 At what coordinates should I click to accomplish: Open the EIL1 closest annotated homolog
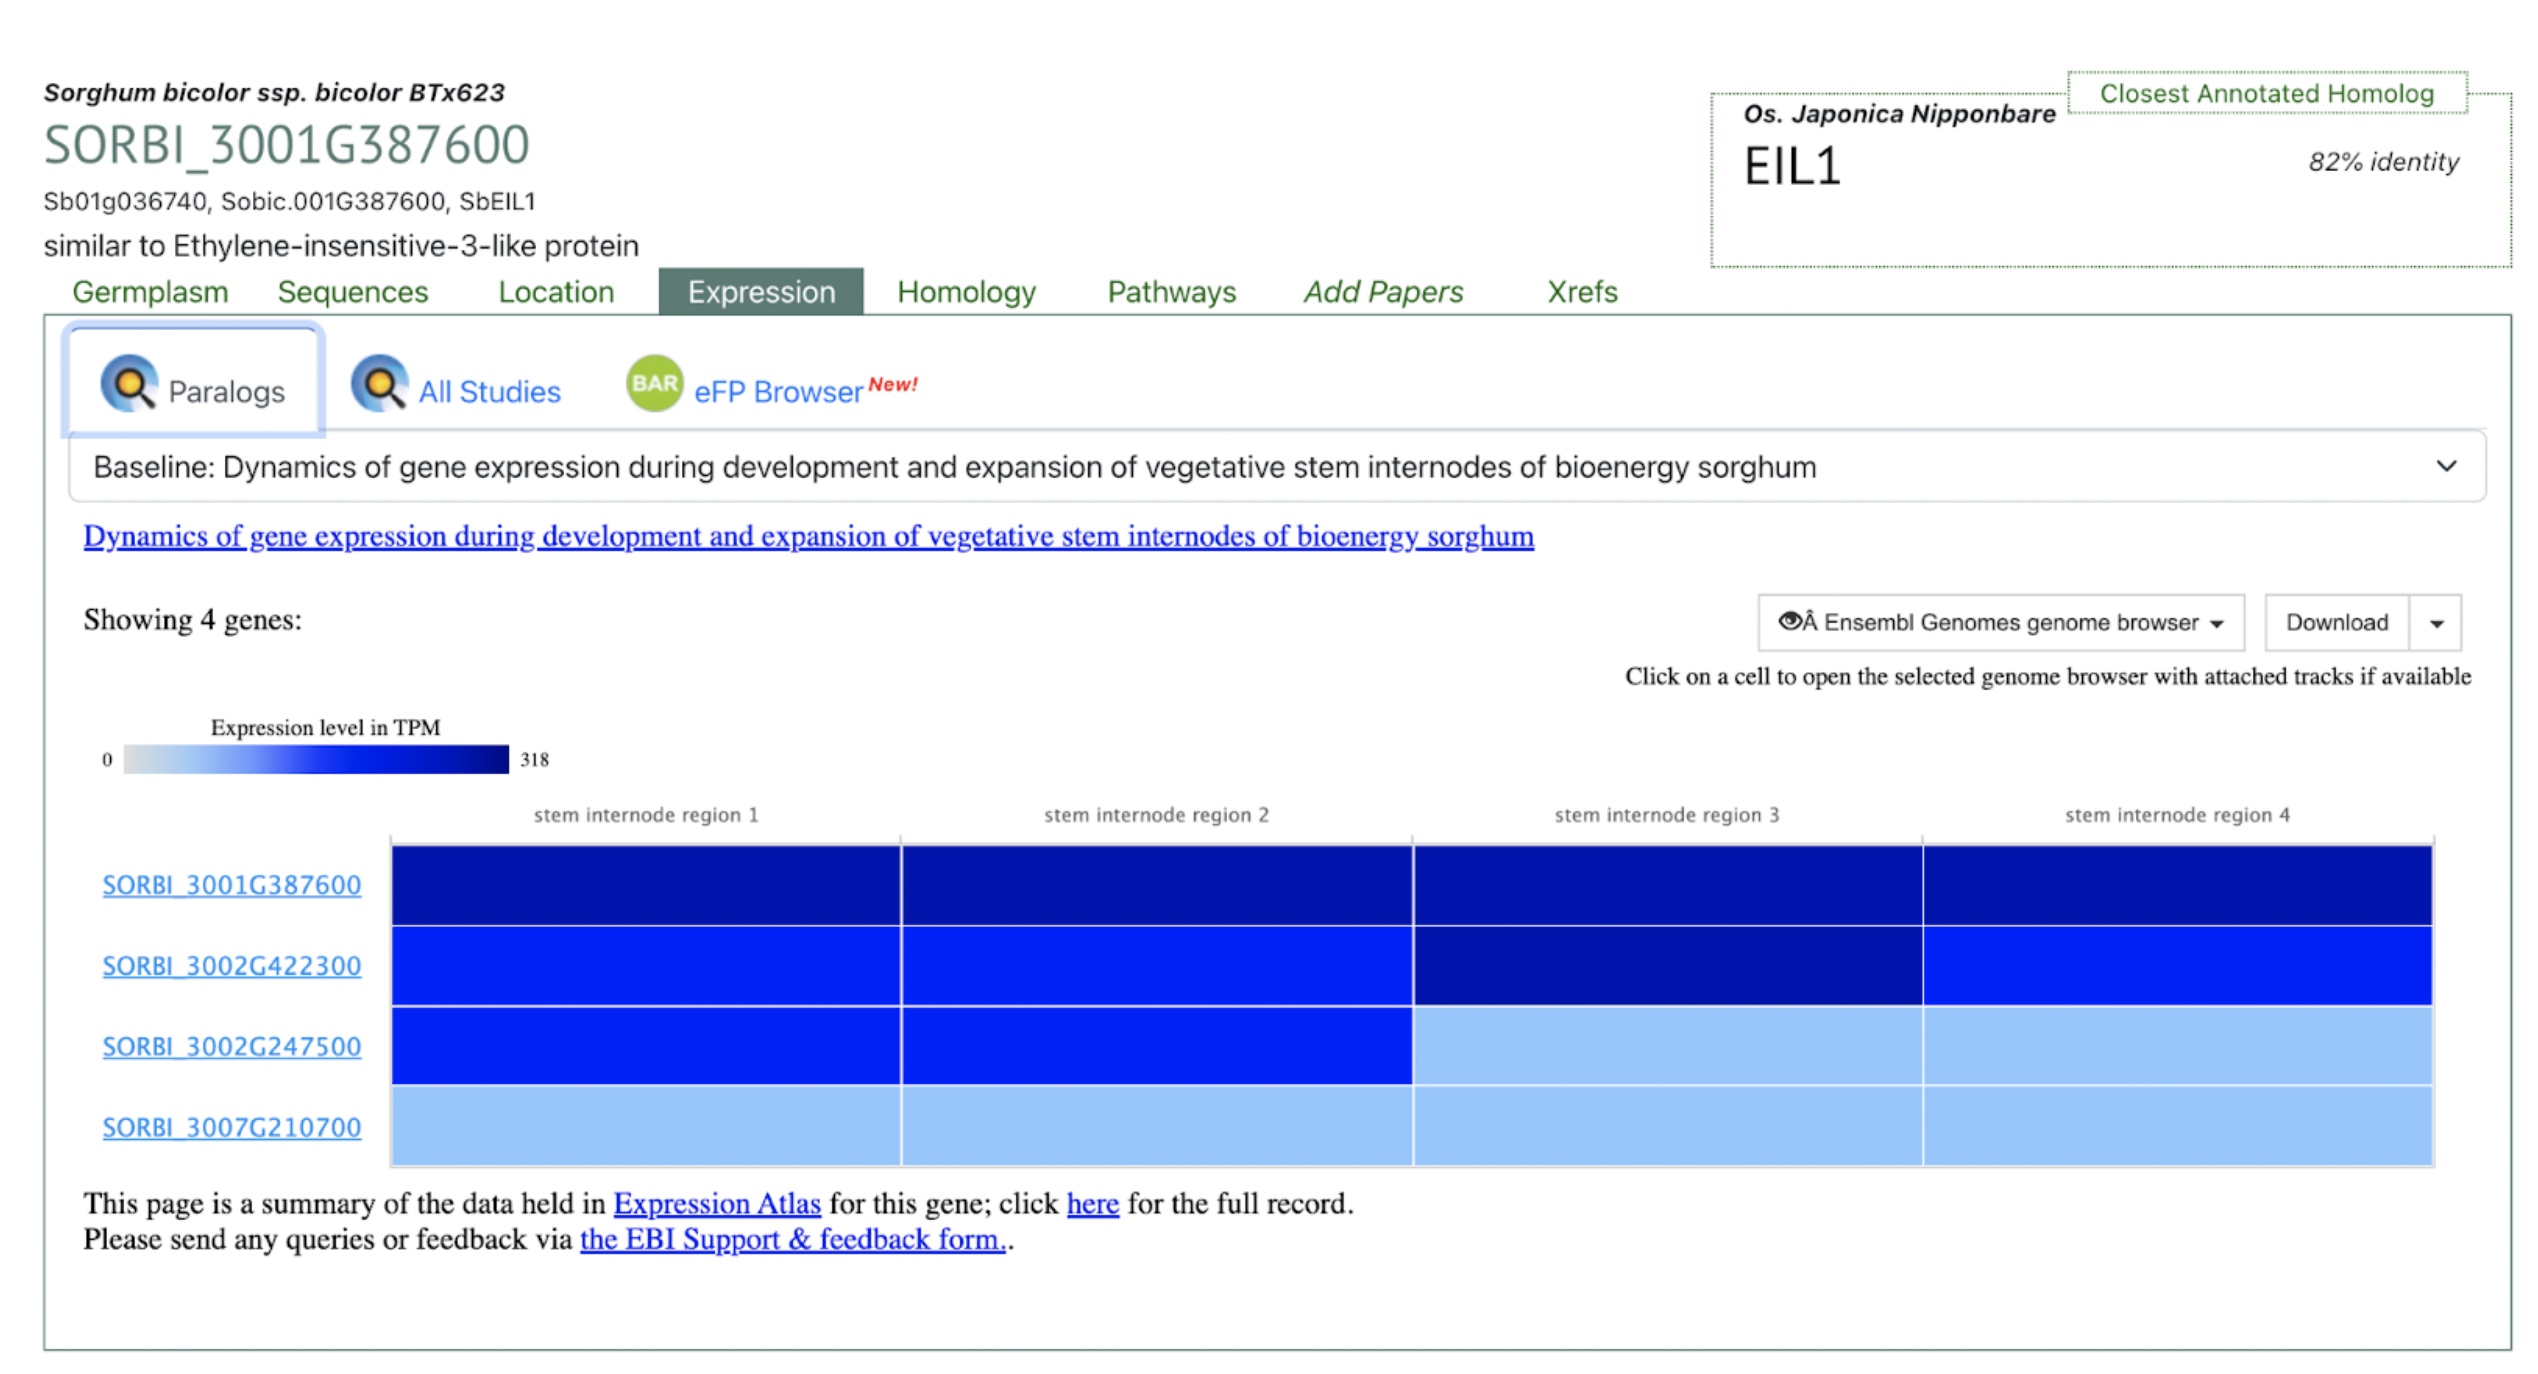1792,167
